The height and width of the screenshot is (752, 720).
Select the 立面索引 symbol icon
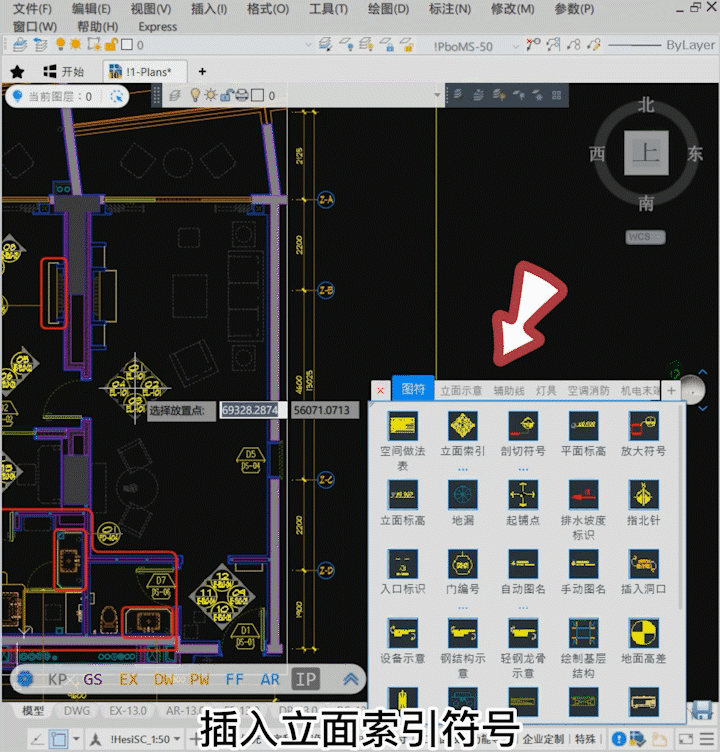point(462,425)
